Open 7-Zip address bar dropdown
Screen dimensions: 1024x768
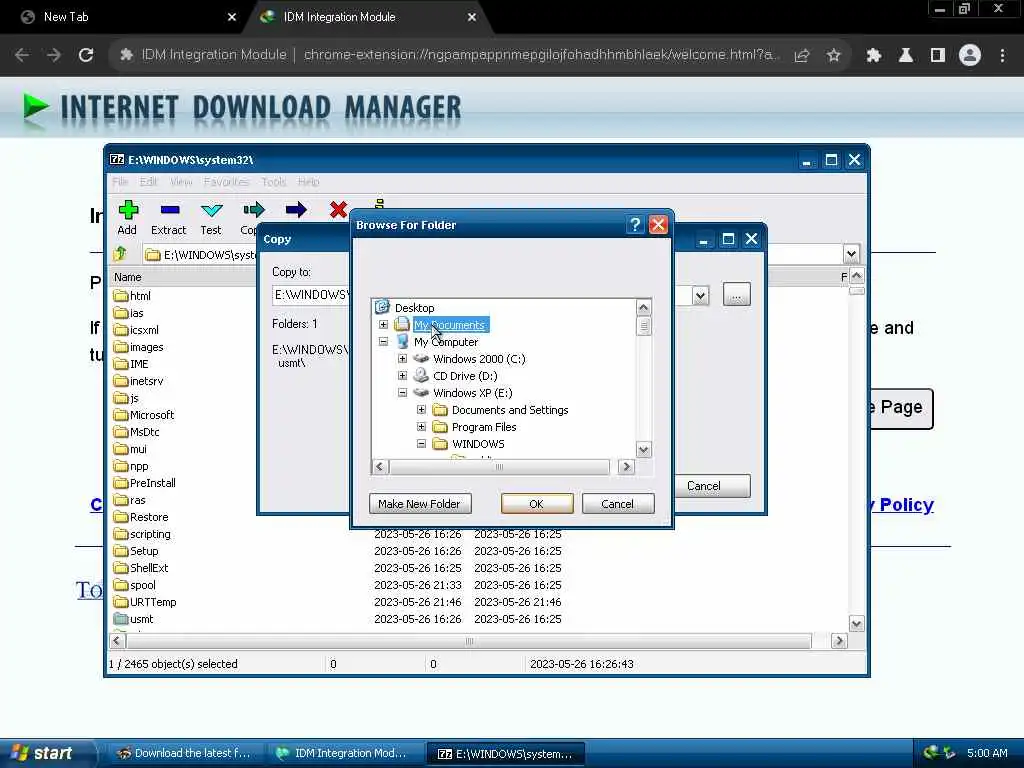[851, 254]
